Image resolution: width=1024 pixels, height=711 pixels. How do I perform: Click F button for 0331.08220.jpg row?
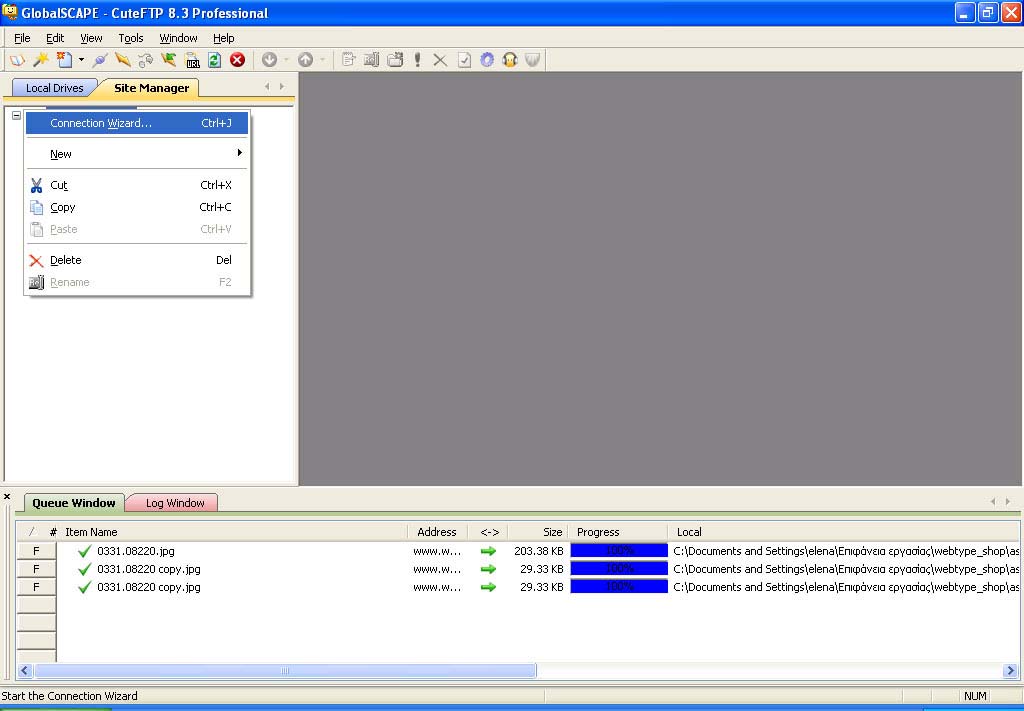click(36, 551)
